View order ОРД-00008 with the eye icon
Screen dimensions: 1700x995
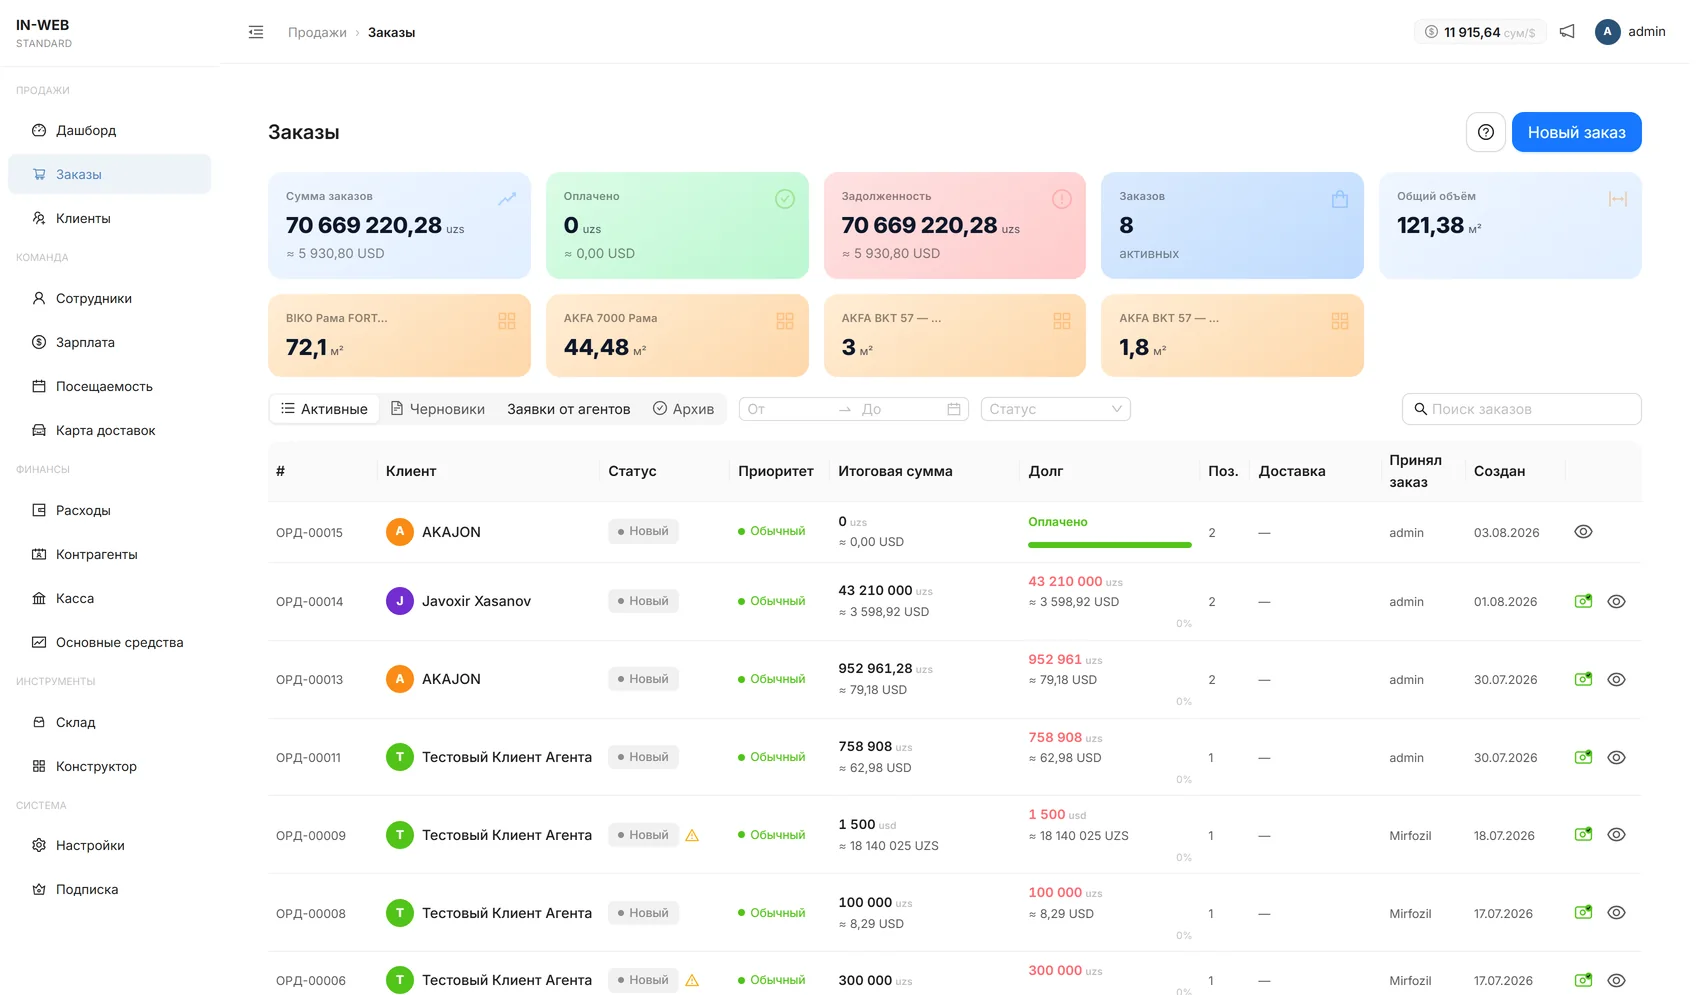pyautogui.click(x=1616, y=912)
